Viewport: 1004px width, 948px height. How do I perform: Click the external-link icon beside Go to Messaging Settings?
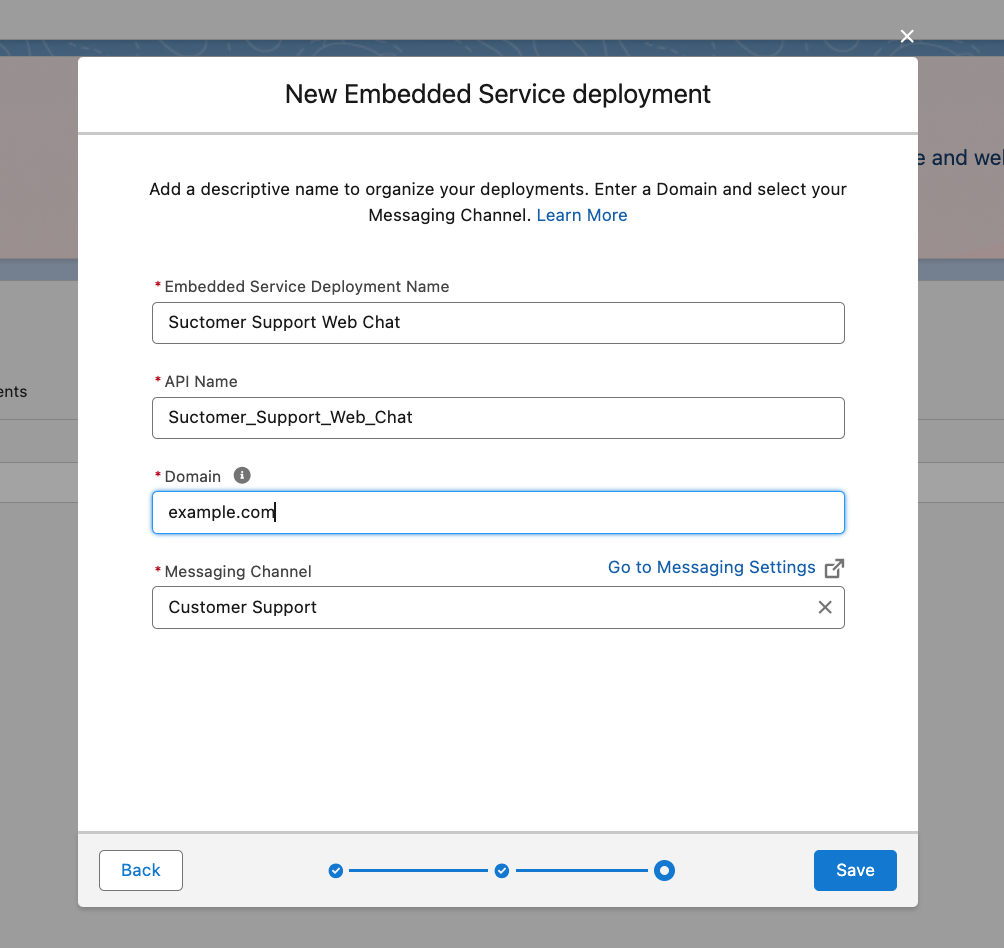click(835, 567)
